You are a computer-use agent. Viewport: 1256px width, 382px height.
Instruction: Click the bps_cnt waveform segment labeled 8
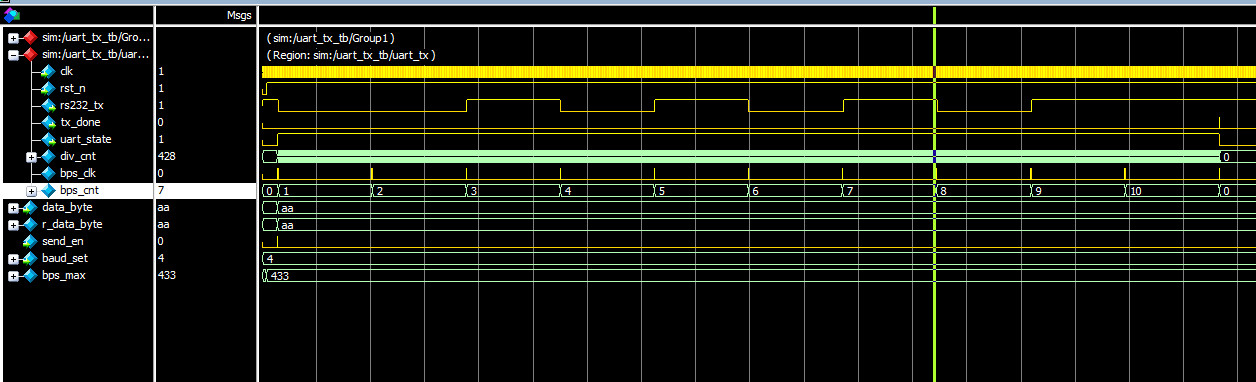983,190
